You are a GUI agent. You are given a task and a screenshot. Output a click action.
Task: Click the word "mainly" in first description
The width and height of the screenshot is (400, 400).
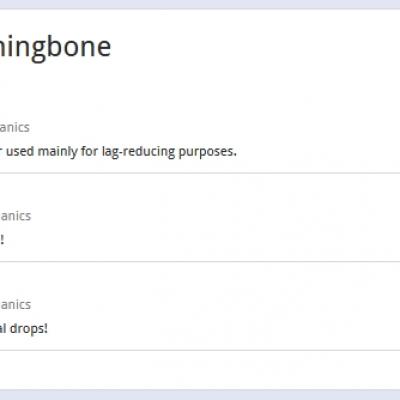tap(58, 152)
